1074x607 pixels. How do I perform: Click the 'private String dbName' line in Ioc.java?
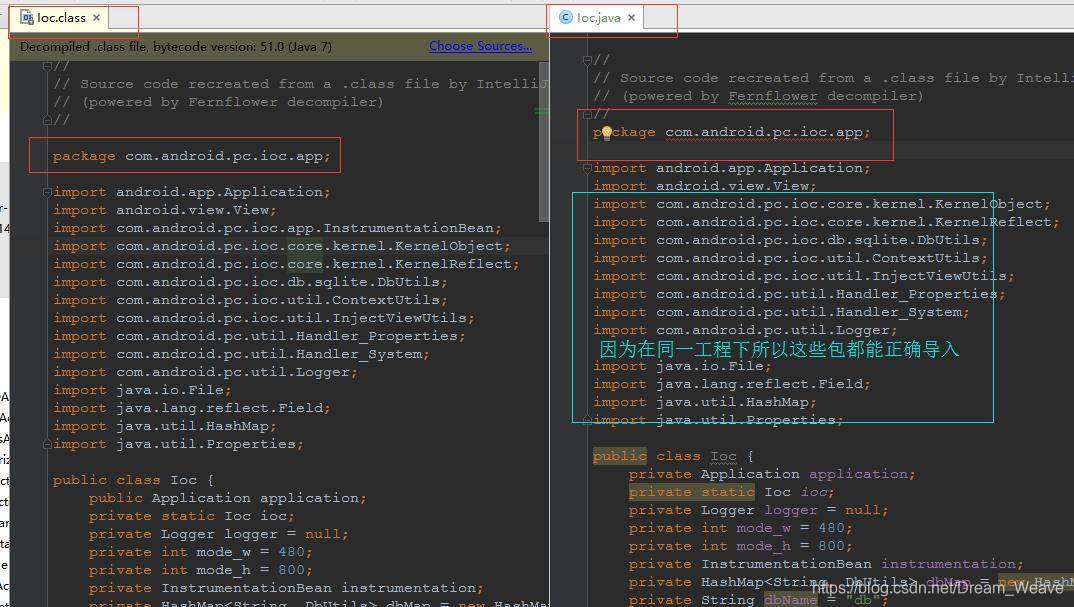tap(759, 600)
